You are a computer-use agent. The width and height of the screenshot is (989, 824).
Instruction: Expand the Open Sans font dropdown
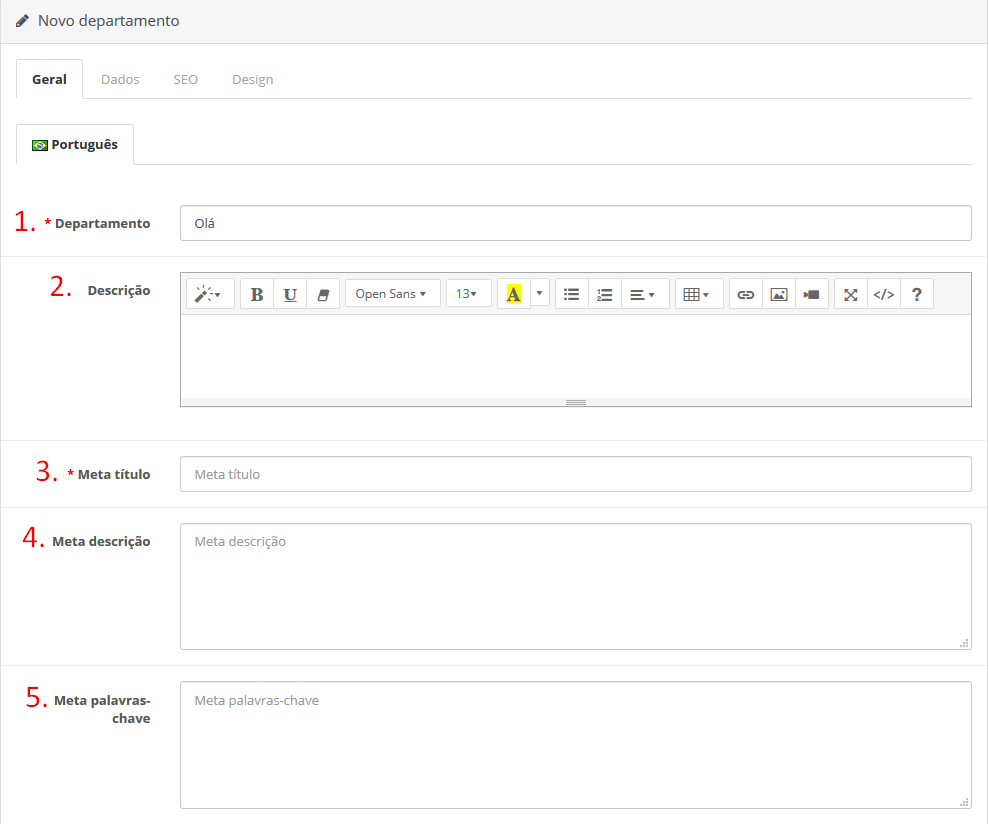[392, 294]
